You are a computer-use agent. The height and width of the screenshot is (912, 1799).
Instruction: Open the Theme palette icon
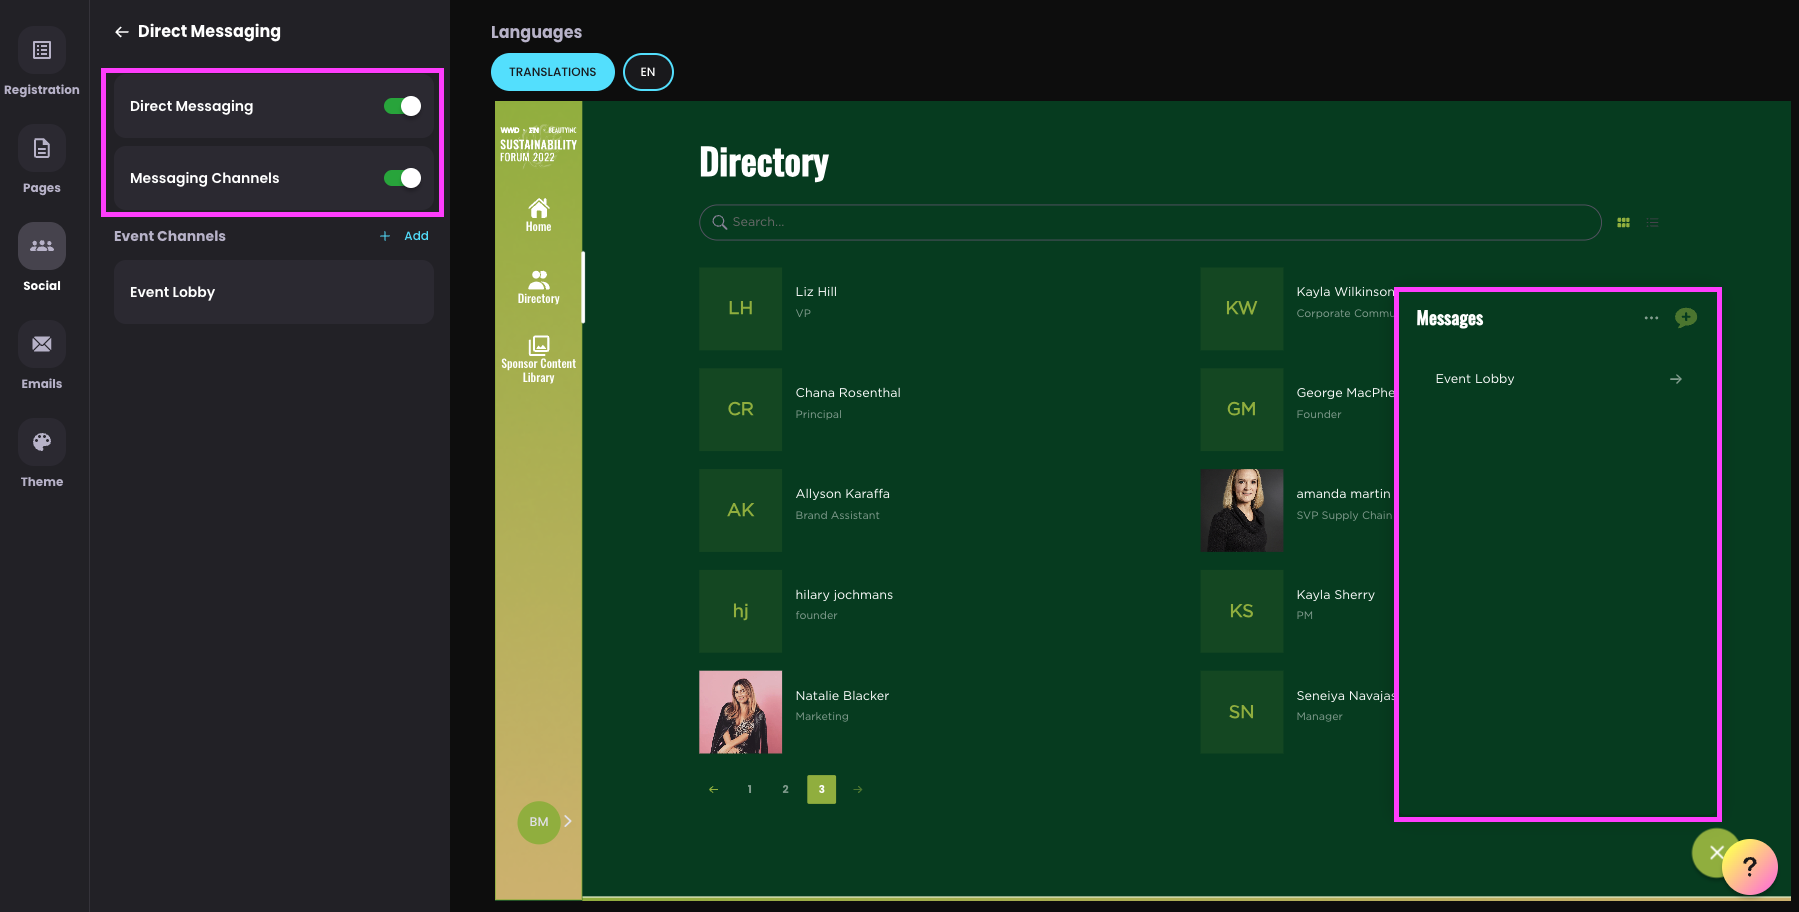42,442
